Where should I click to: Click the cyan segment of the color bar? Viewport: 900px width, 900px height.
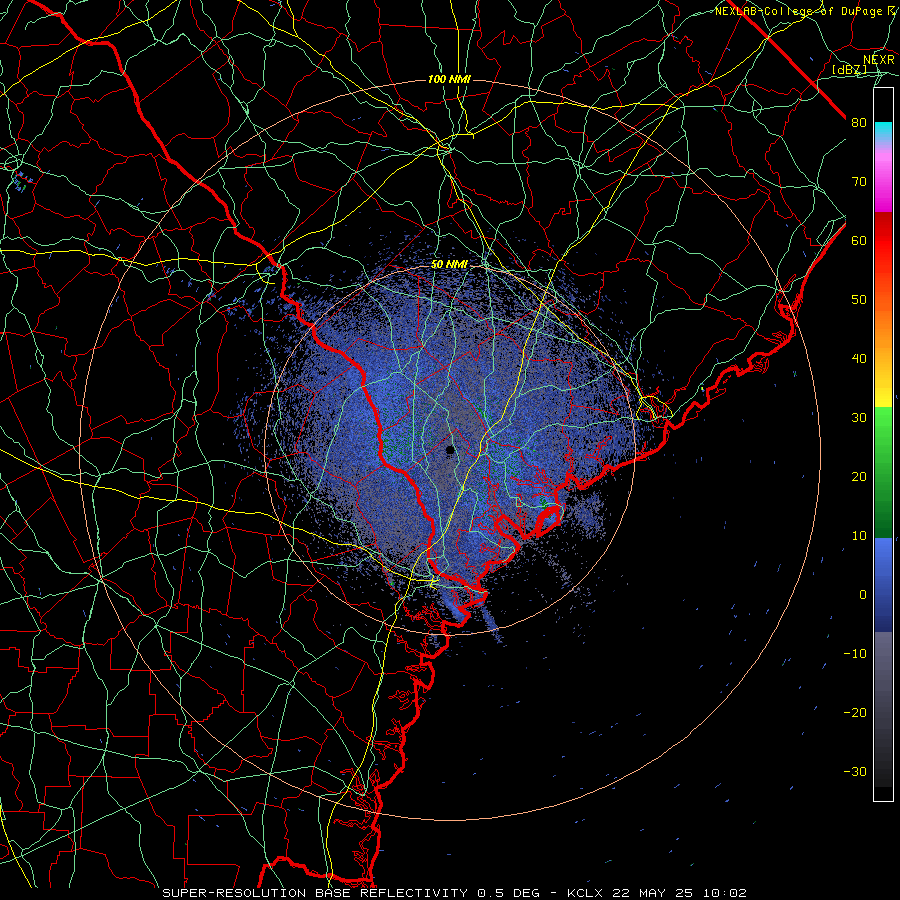click(883, 131)
